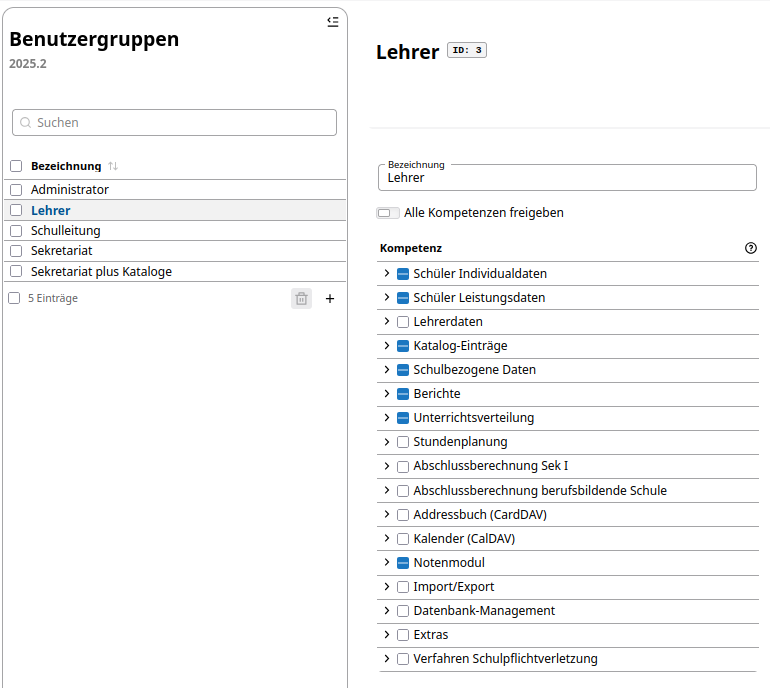Select the Sekretariat group name
The width and height of the screenshot is (770, 688).
61,251
